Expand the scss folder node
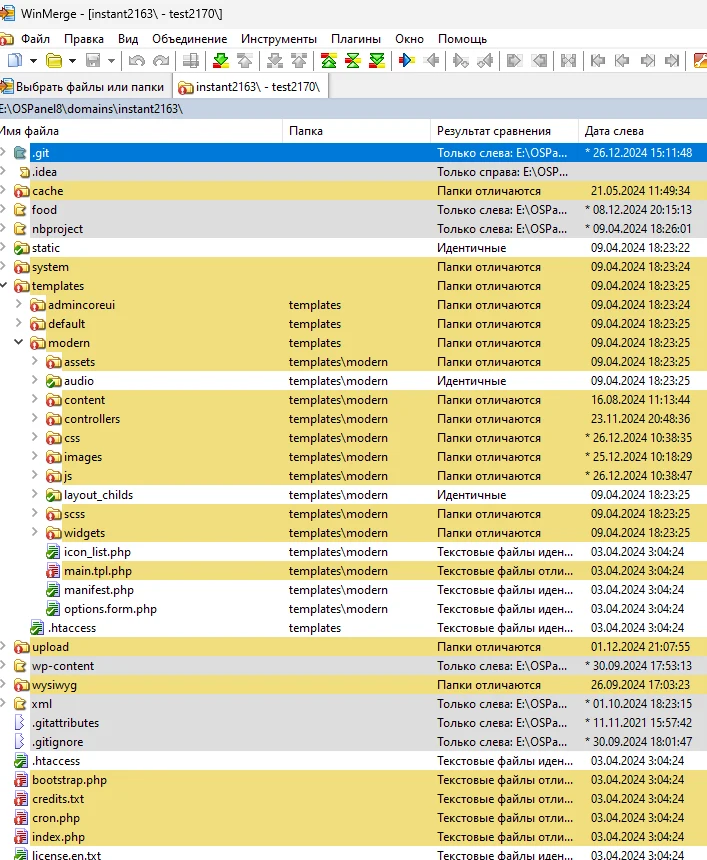The image size is (707, 860). [35, 513]
